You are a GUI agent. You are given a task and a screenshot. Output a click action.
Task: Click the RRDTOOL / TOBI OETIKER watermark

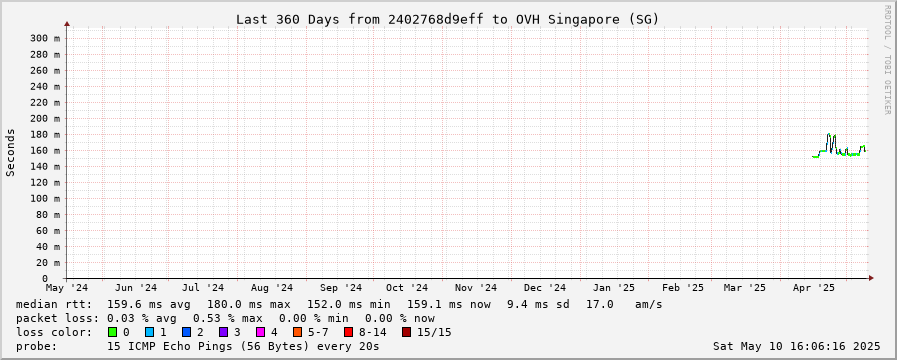click(x=888, y=59)
